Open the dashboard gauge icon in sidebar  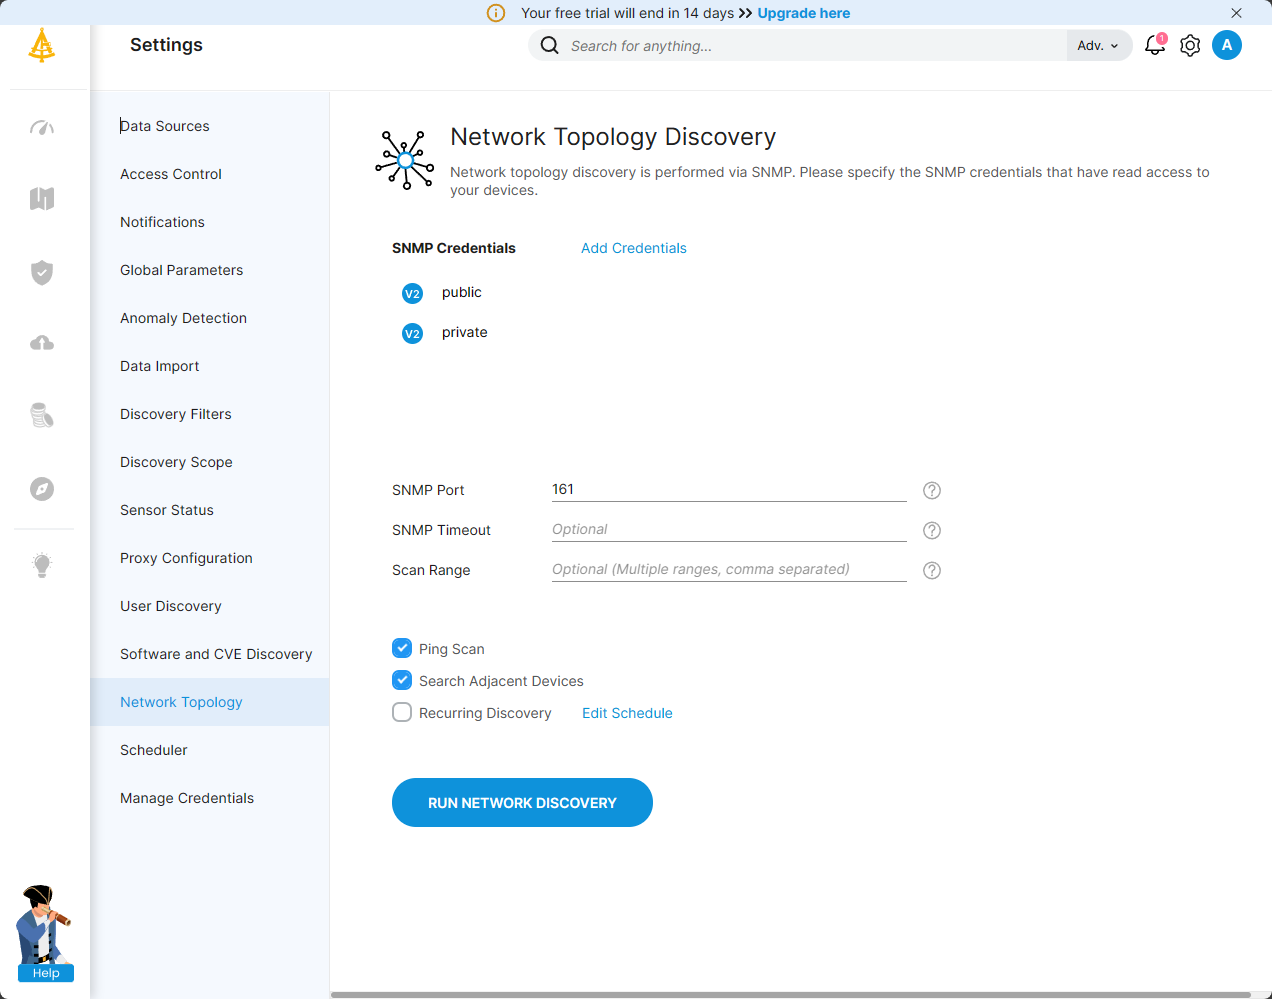(42, 127)
